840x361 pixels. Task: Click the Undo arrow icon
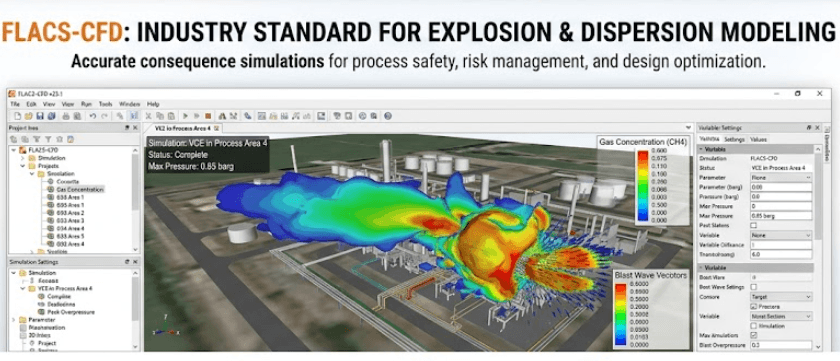93,116
